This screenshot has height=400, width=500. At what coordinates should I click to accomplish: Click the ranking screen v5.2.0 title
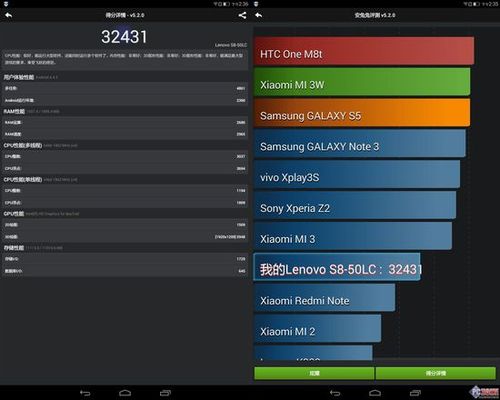tap(375, 15)
